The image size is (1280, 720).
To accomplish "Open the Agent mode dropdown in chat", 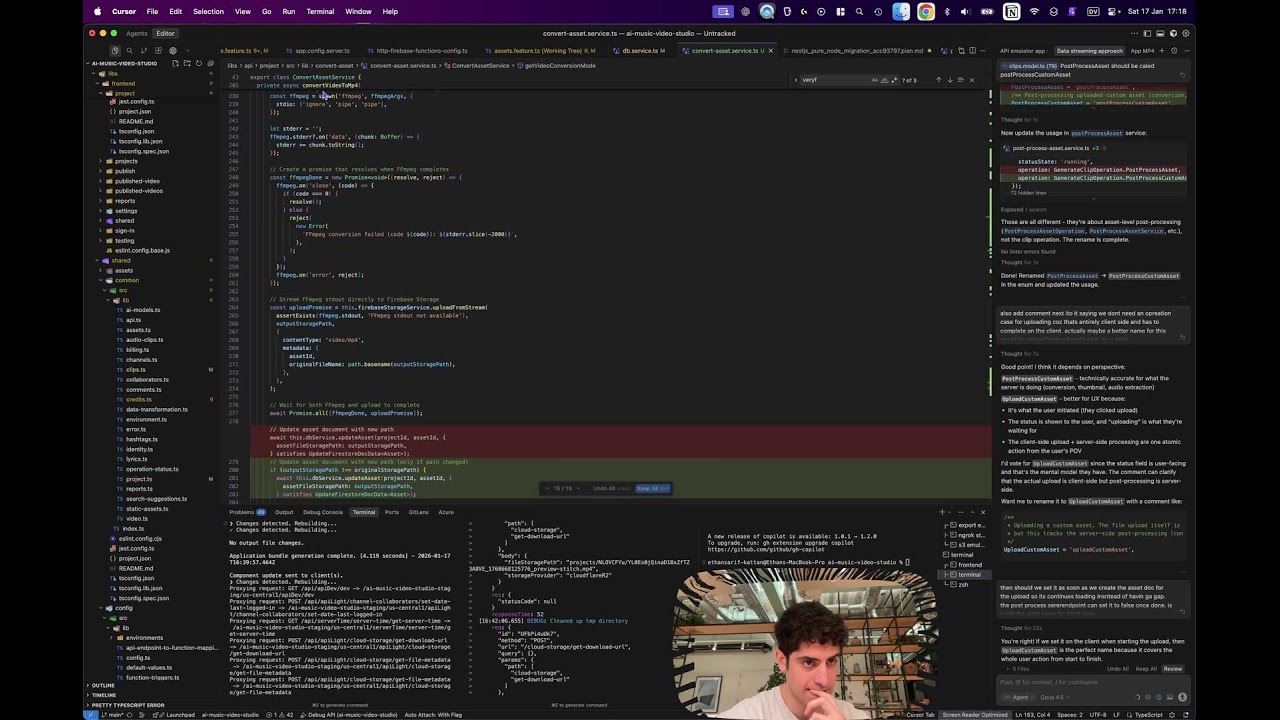I will click(1020, 697).
